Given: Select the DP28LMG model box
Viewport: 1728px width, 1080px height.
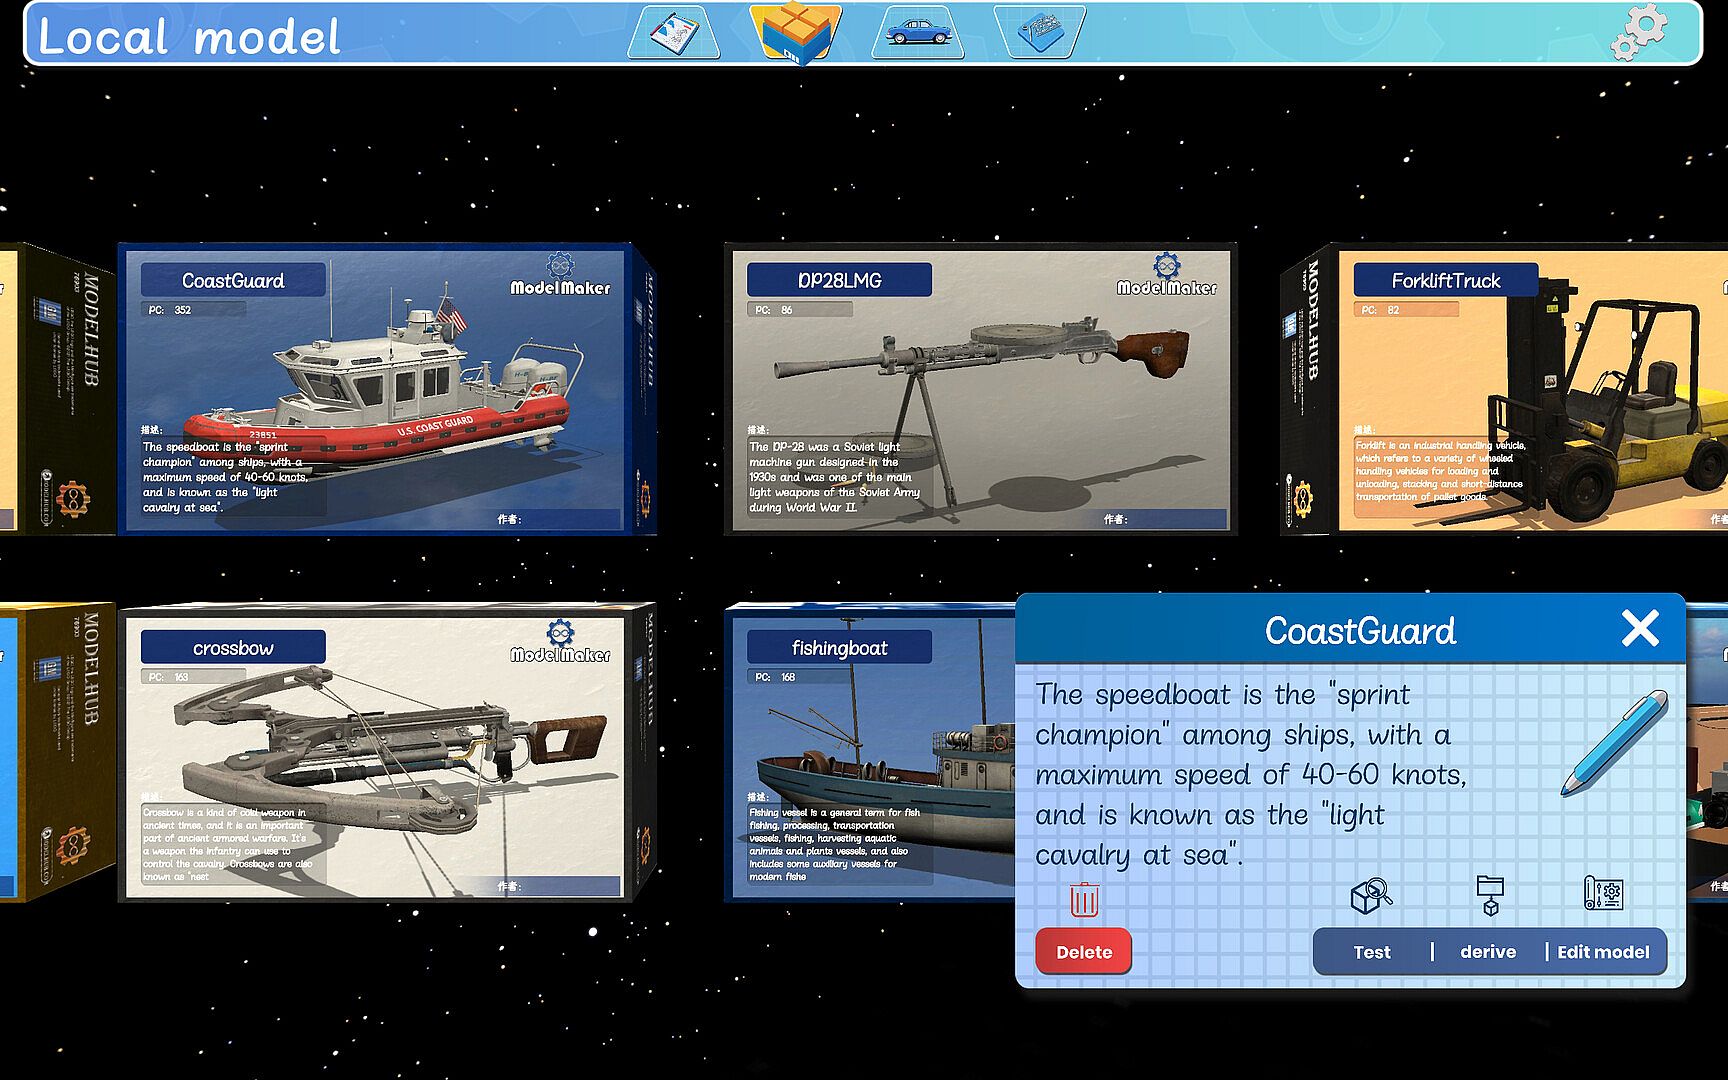Looking at the screenshot, I should click(x=980, y=389).
